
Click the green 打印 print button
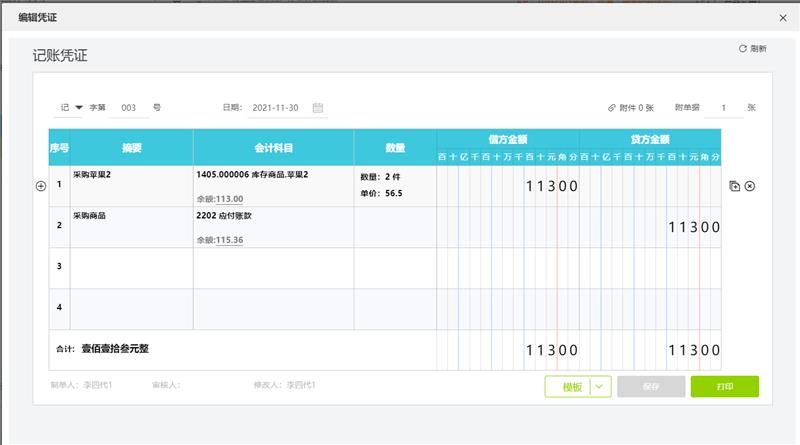(x=724, y=387)
